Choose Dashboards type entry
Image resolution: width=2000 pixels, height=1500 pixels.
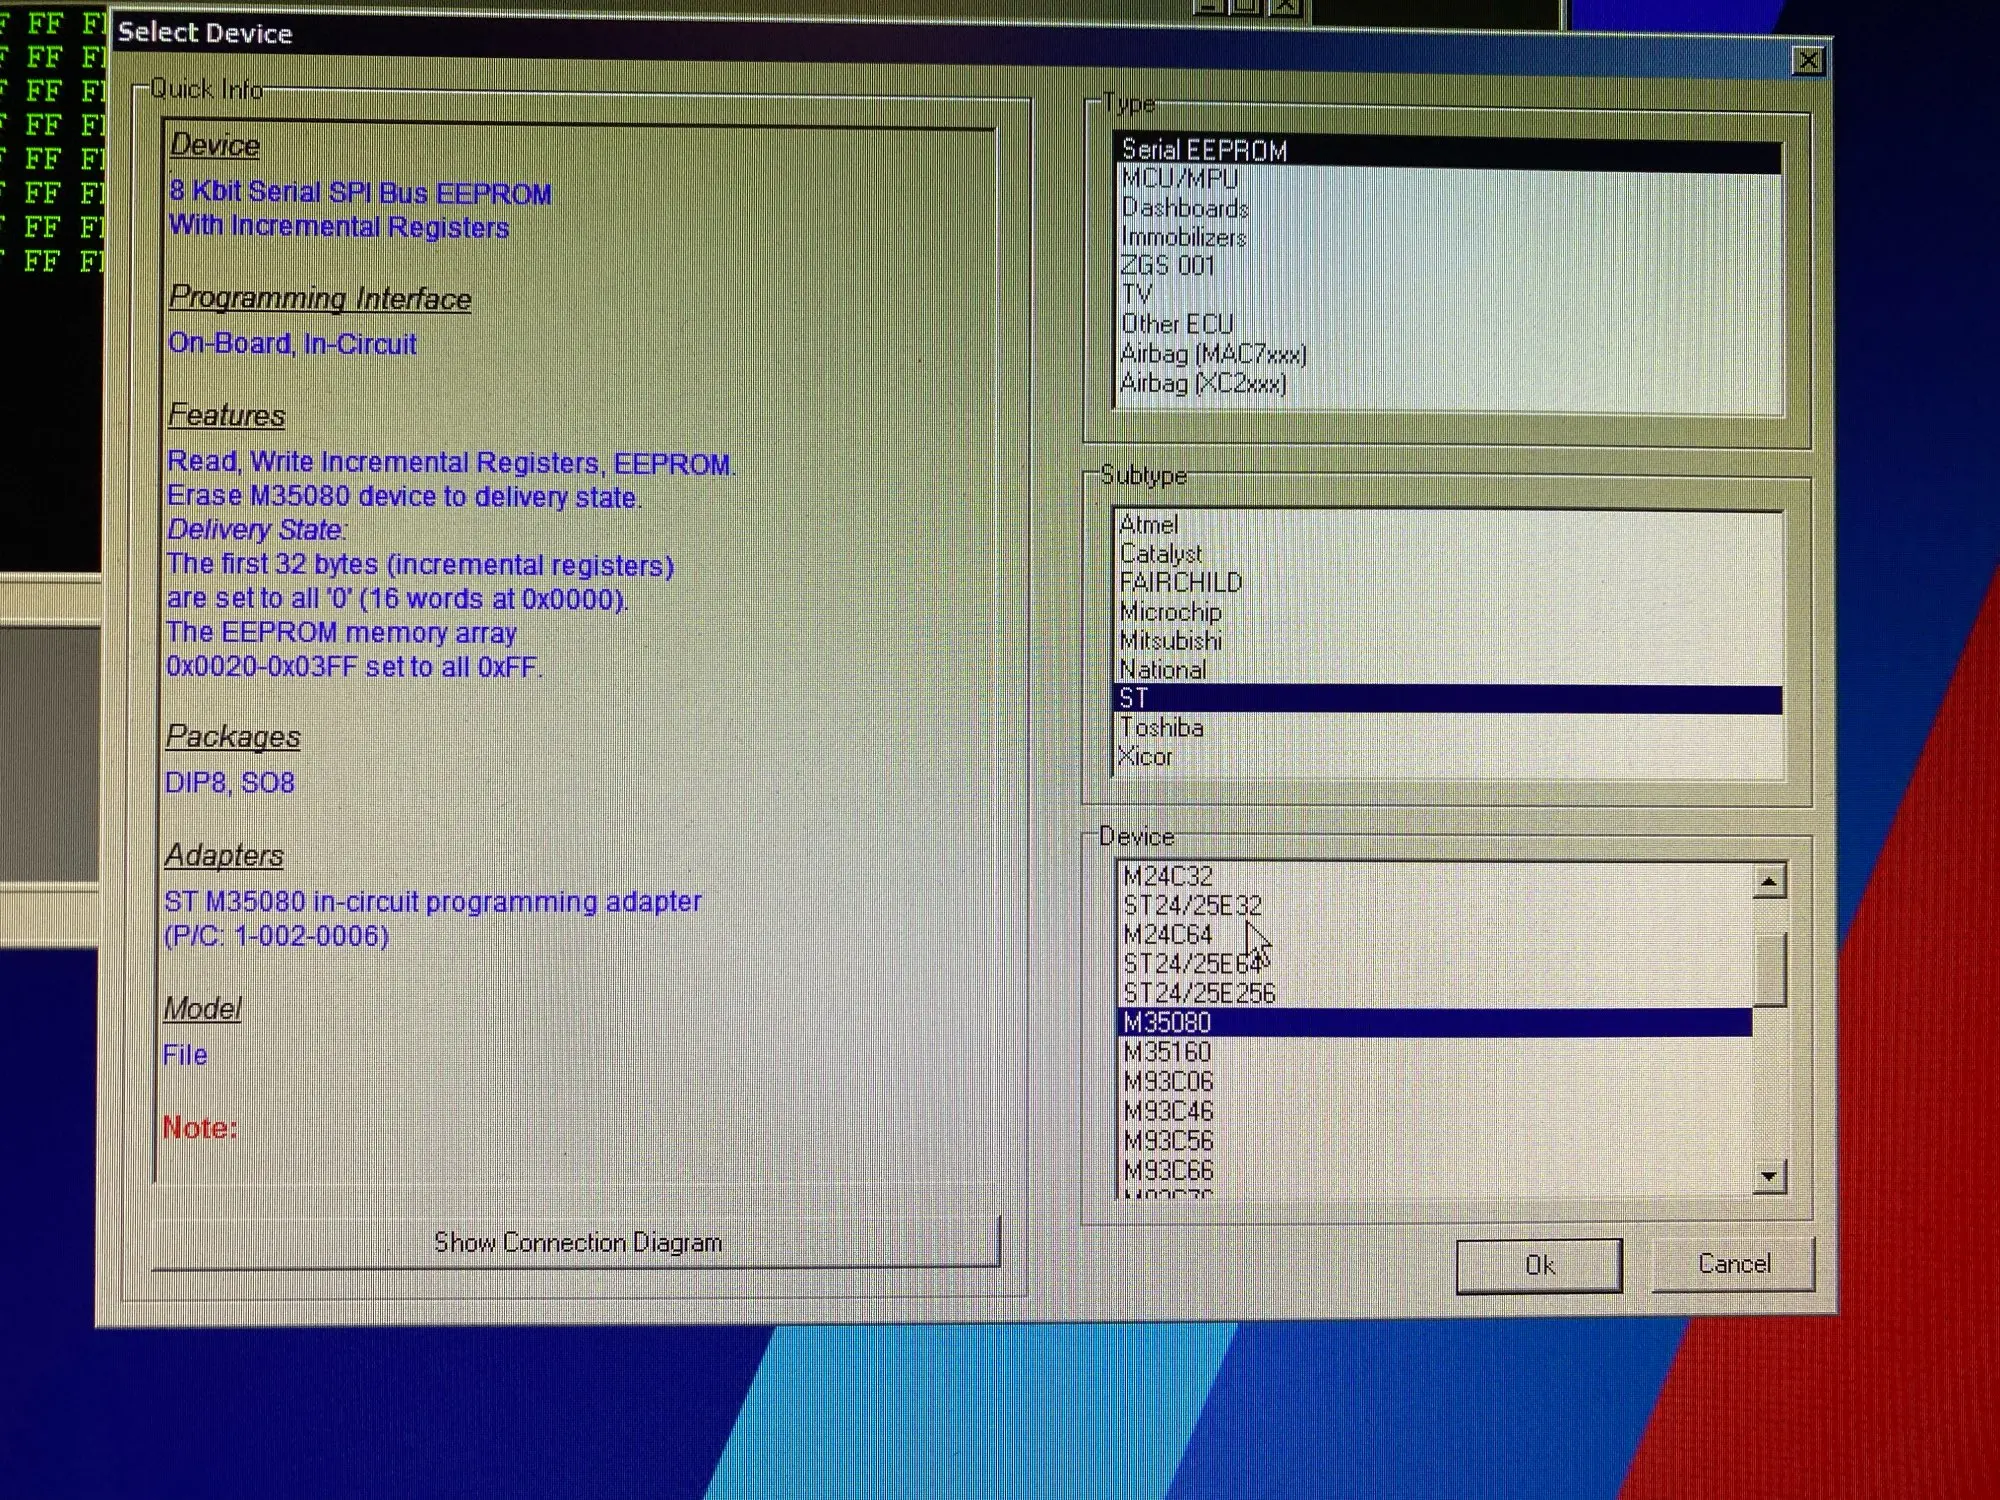click(x=1185, y=208)
